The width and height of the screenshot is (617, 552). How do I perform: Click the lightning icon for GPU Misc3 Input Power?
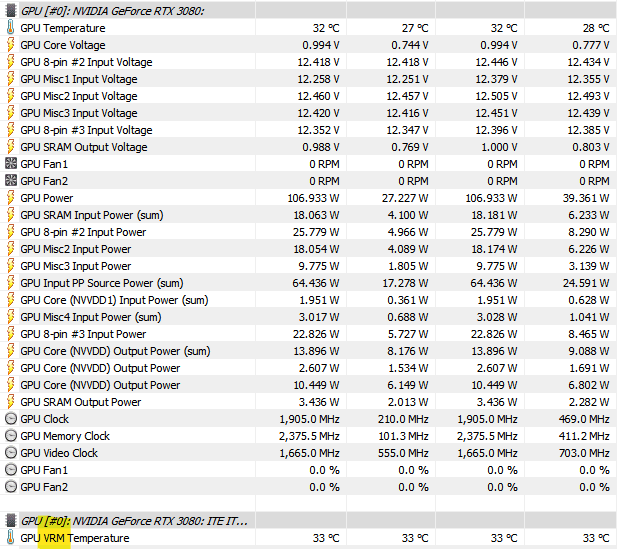pos(11,266)
